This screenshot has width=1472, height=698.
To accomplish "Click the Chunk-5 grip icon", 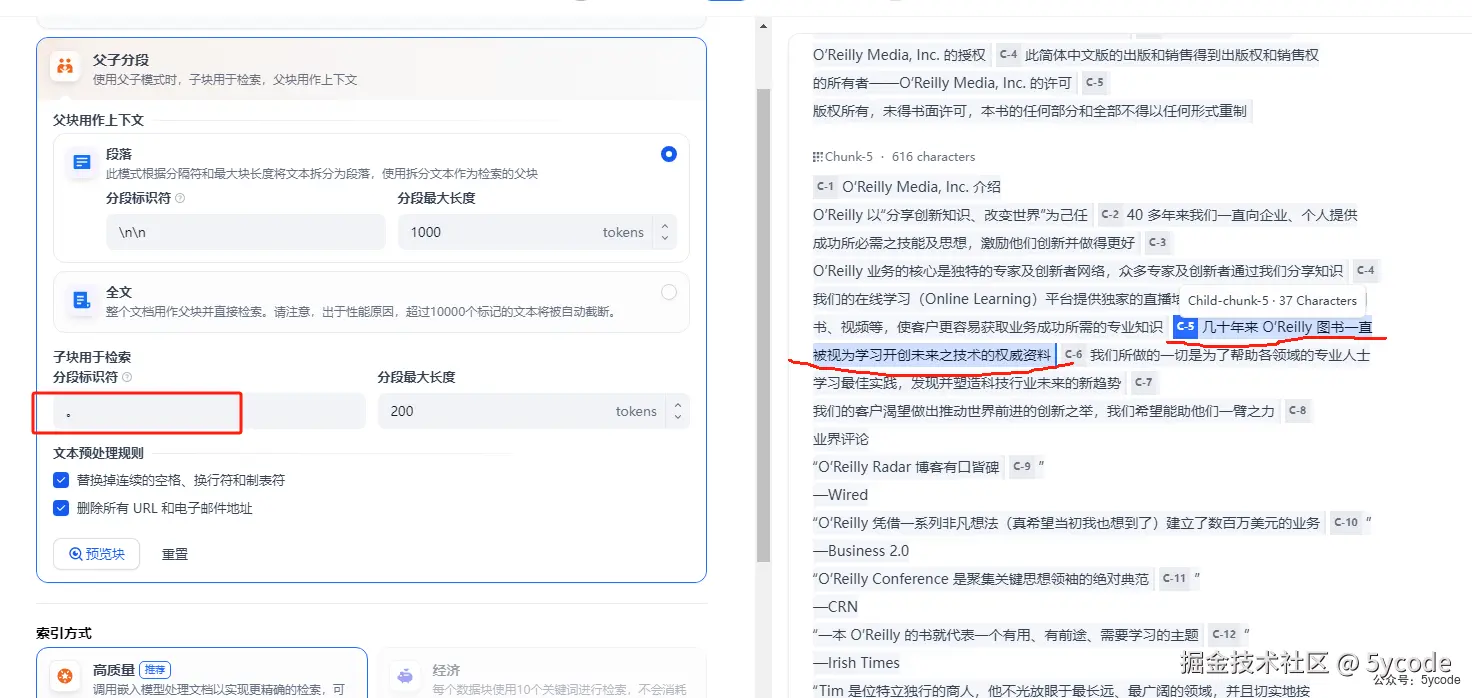I will [x=818, y=157].
